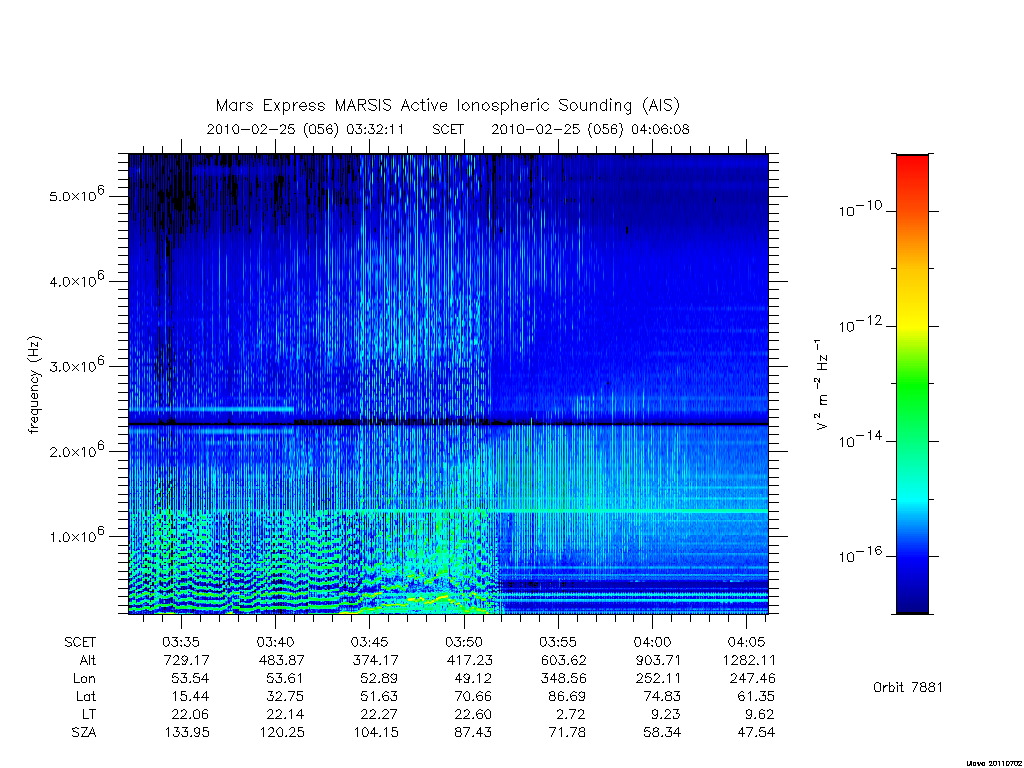Click SZA value '71.78'
This screenshot has width=1024, height=768.
(x=568, y=733)
